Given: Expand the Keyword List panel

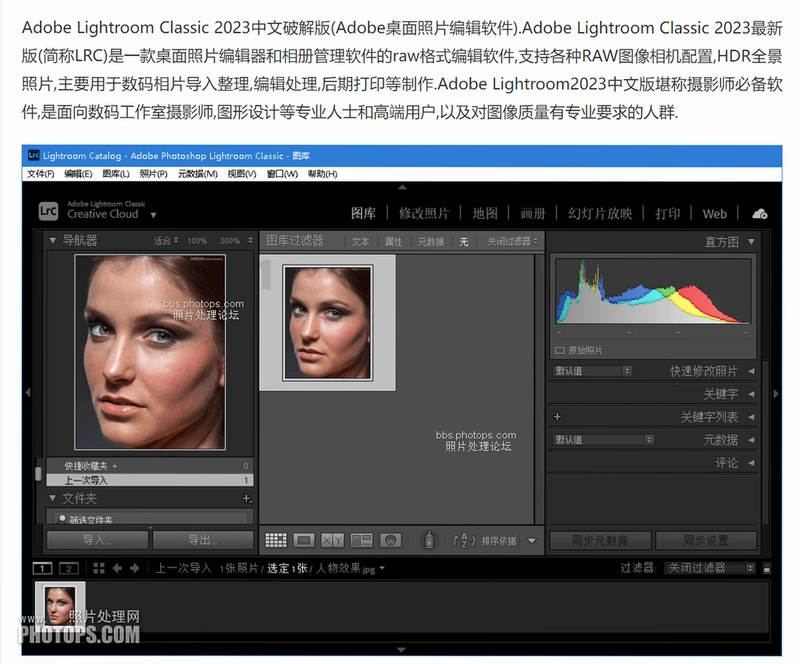Looking at the screenshot, I should tap(751, 417).
